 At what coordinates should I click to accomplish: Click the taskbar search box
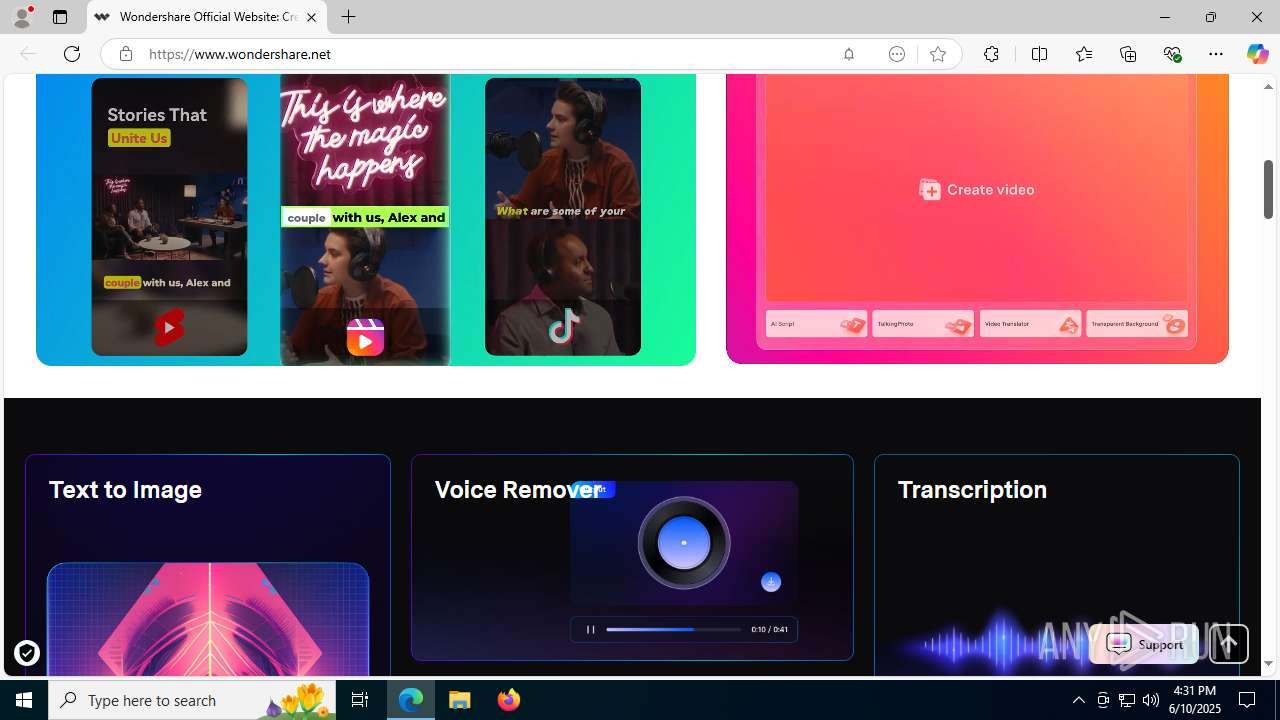click(x=192, y=700)
